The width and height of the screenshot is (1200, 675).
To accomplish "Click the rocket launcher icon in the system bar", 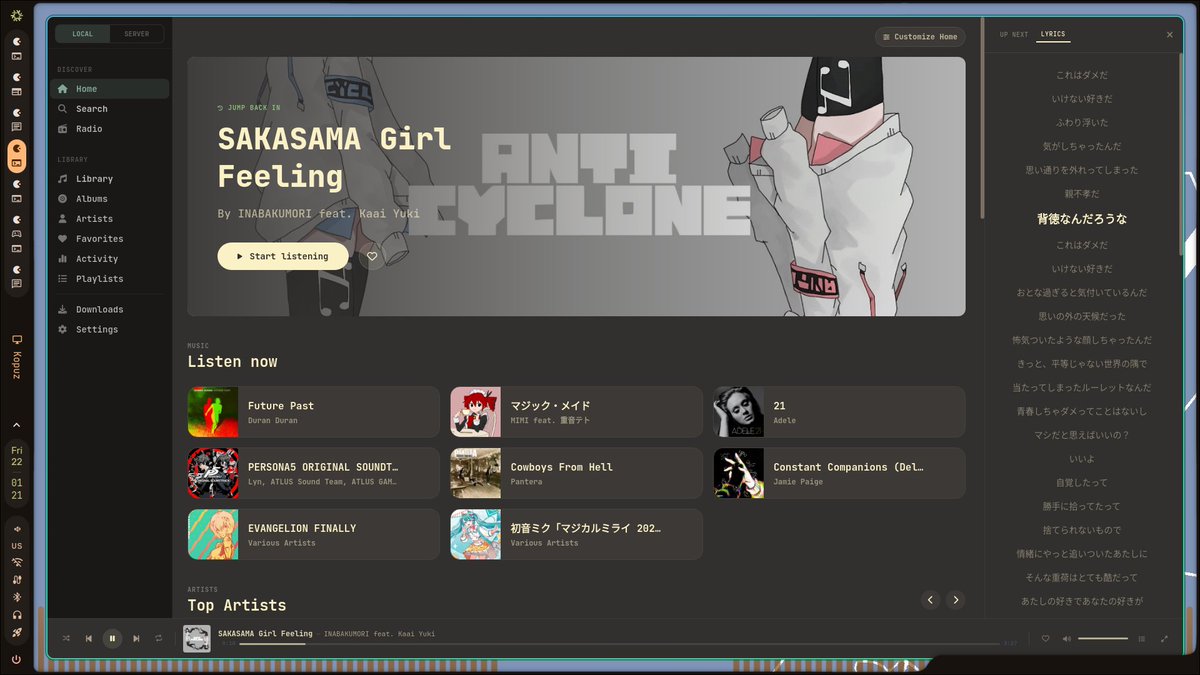I will [x=16, y=632].
